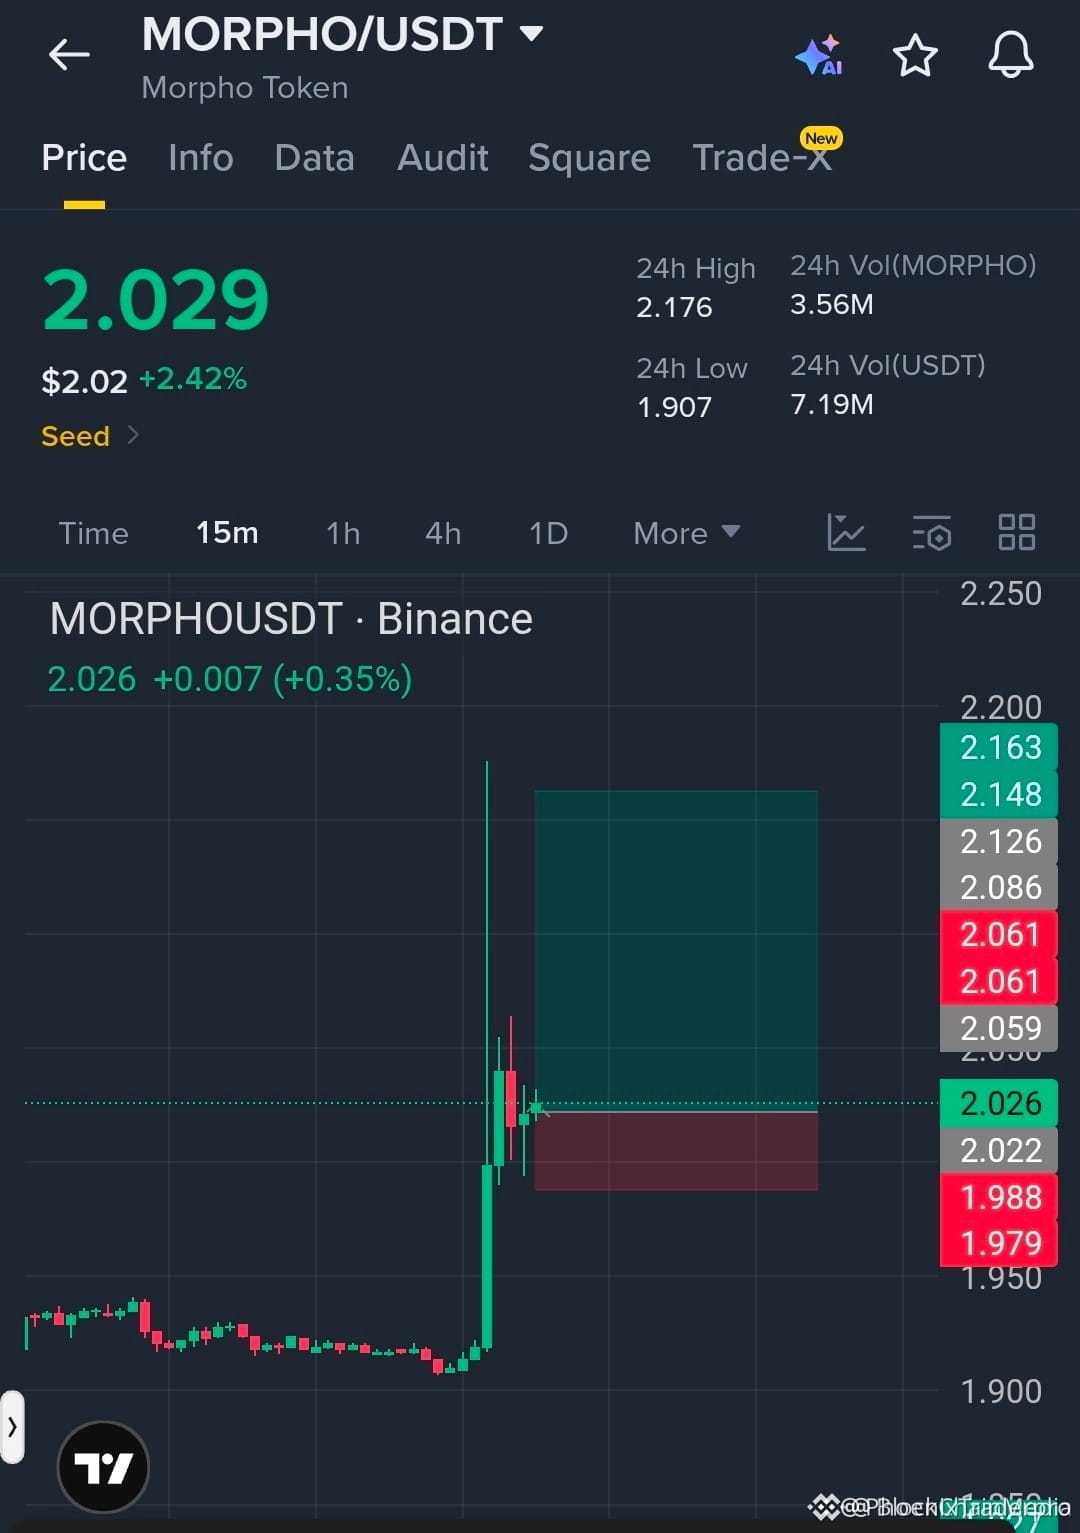The width and height of the screenshot is (1080, 1533).
Task: Select the 1h chart interval
Action: tap(343, 533)
